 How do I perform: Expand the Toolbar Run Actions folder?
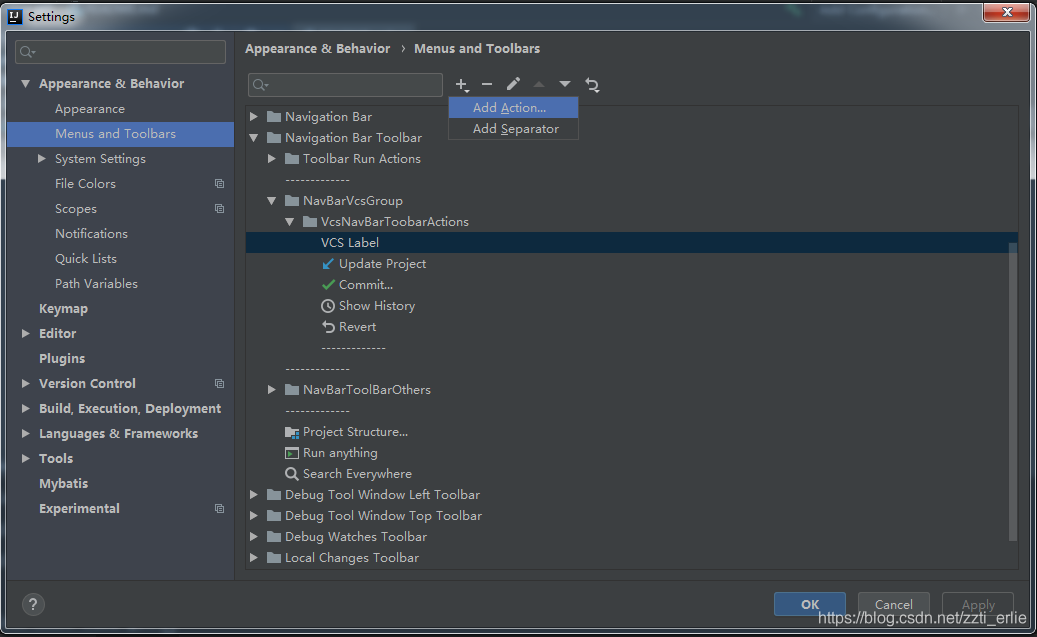pos(272,159)
